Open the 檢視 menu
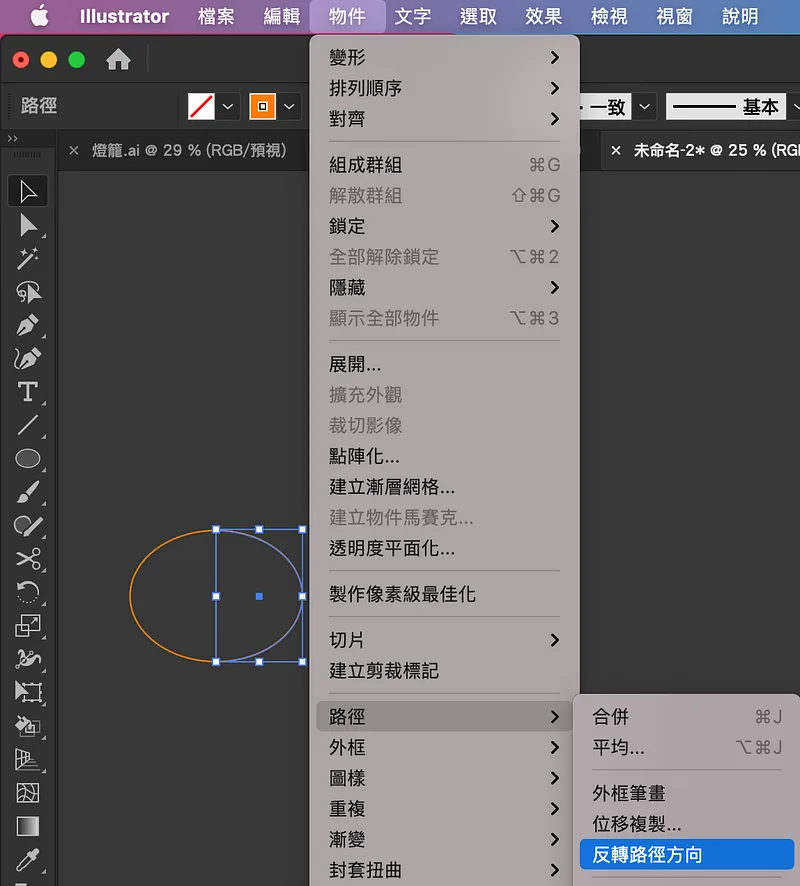The image size is (800, 886). click(609, 16)
